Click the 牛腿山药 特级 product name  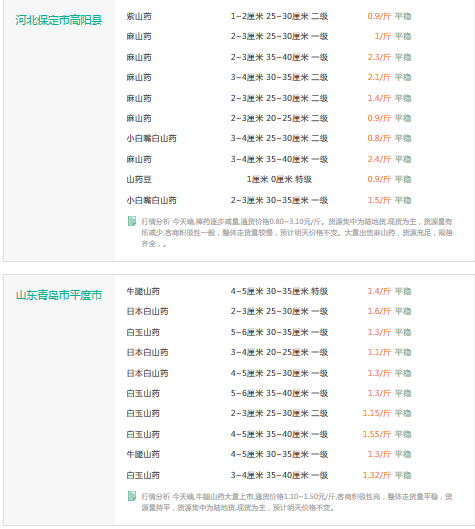click(143, 291)
